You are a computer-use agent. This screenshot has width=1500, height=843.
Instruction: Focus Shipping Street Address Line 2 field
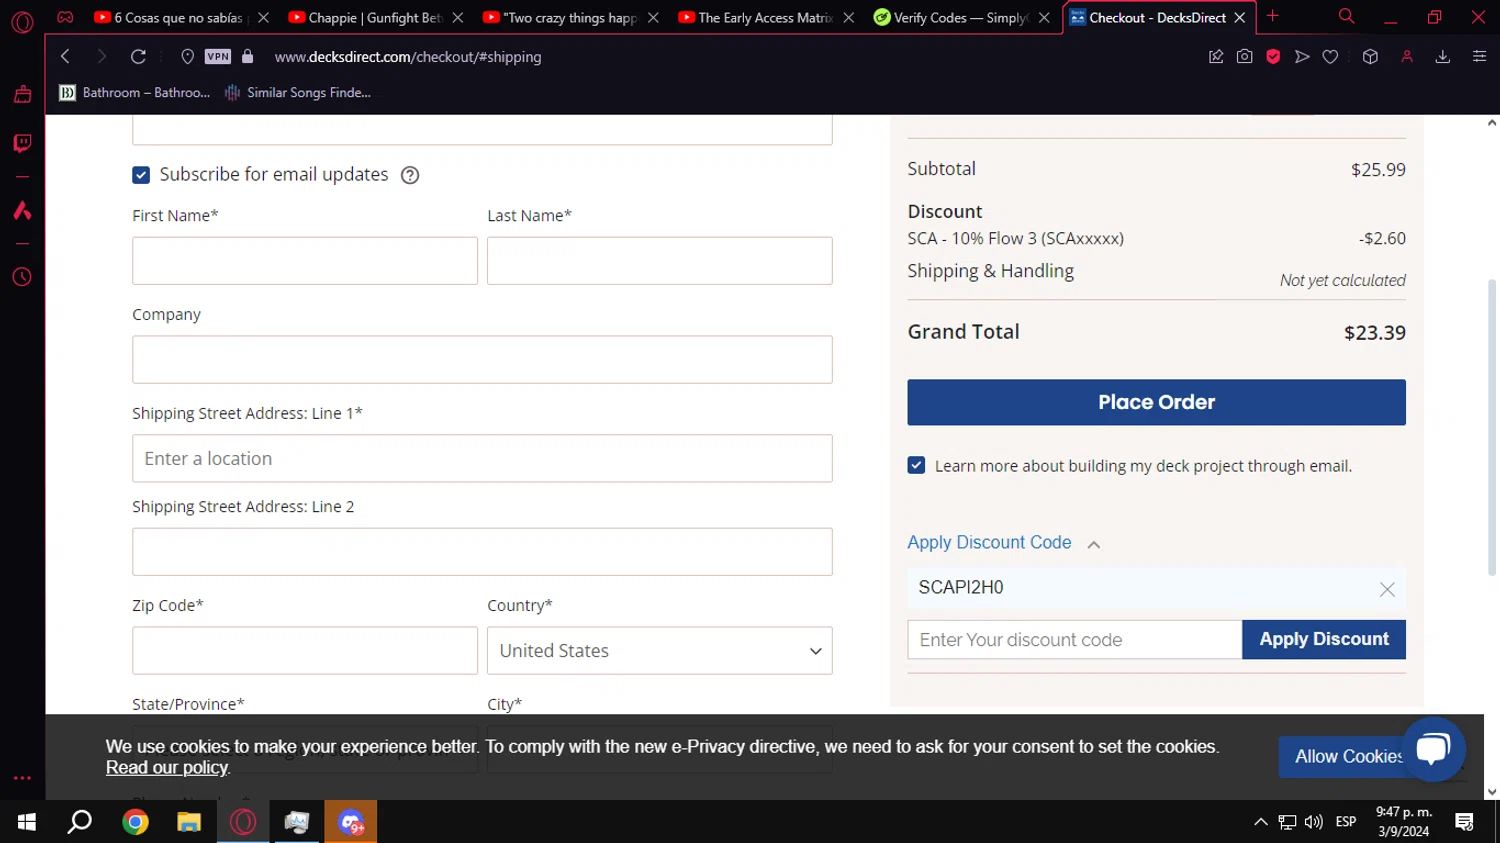click(482, 552)
